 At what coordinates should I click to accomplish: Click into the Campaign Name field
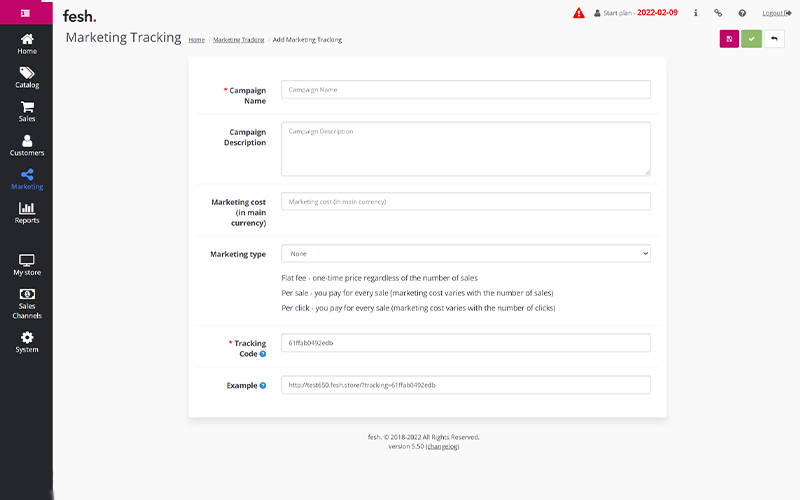click(465, 90)
